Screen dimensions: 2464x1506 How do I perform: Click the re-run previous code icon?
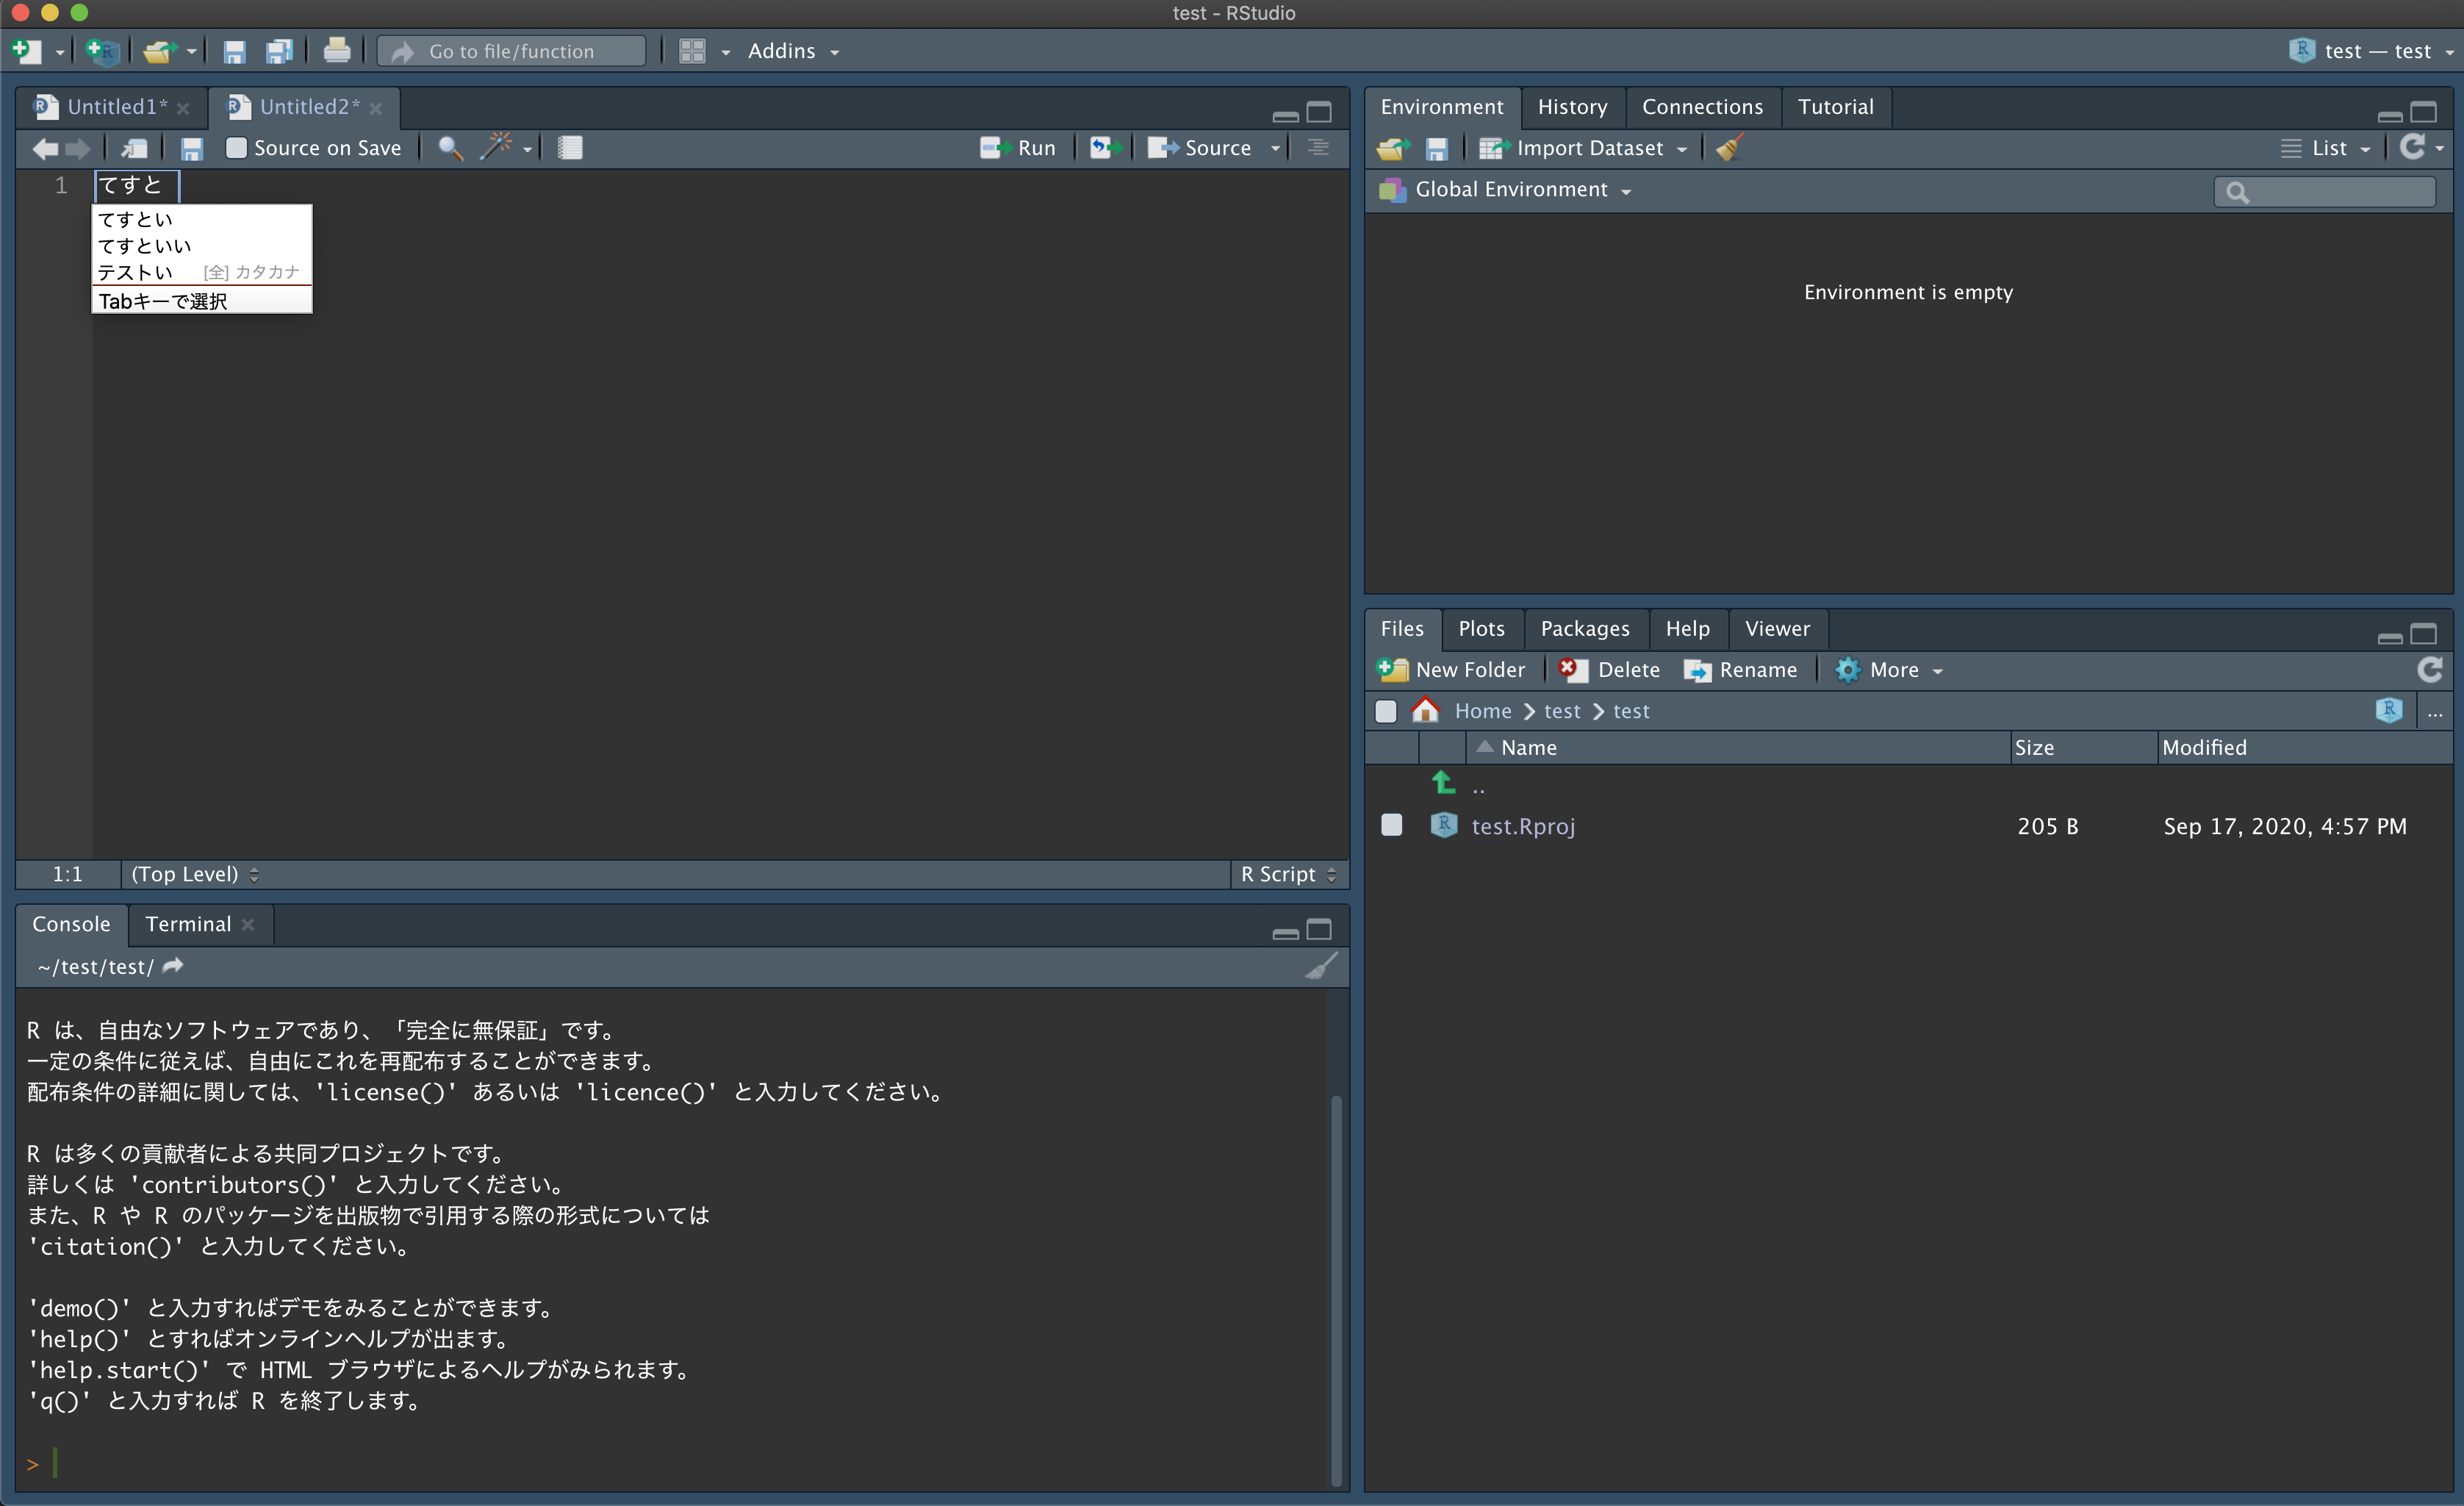point(1104,148)
